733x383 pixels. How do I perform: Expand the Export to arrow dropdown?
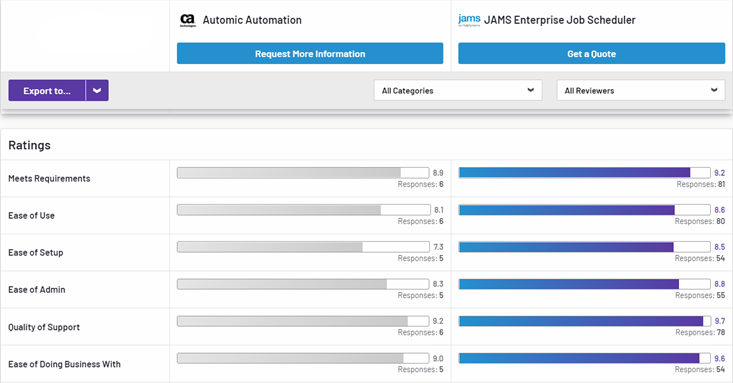tap(97, 90)
